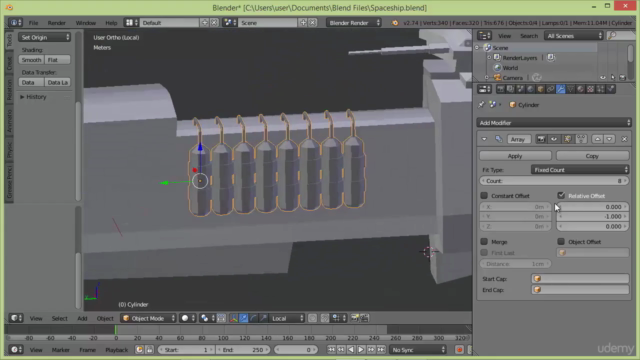The image size is (640, 360).
Task: Open the Constraints chain-link properties tab
Action: pos(550,89)
